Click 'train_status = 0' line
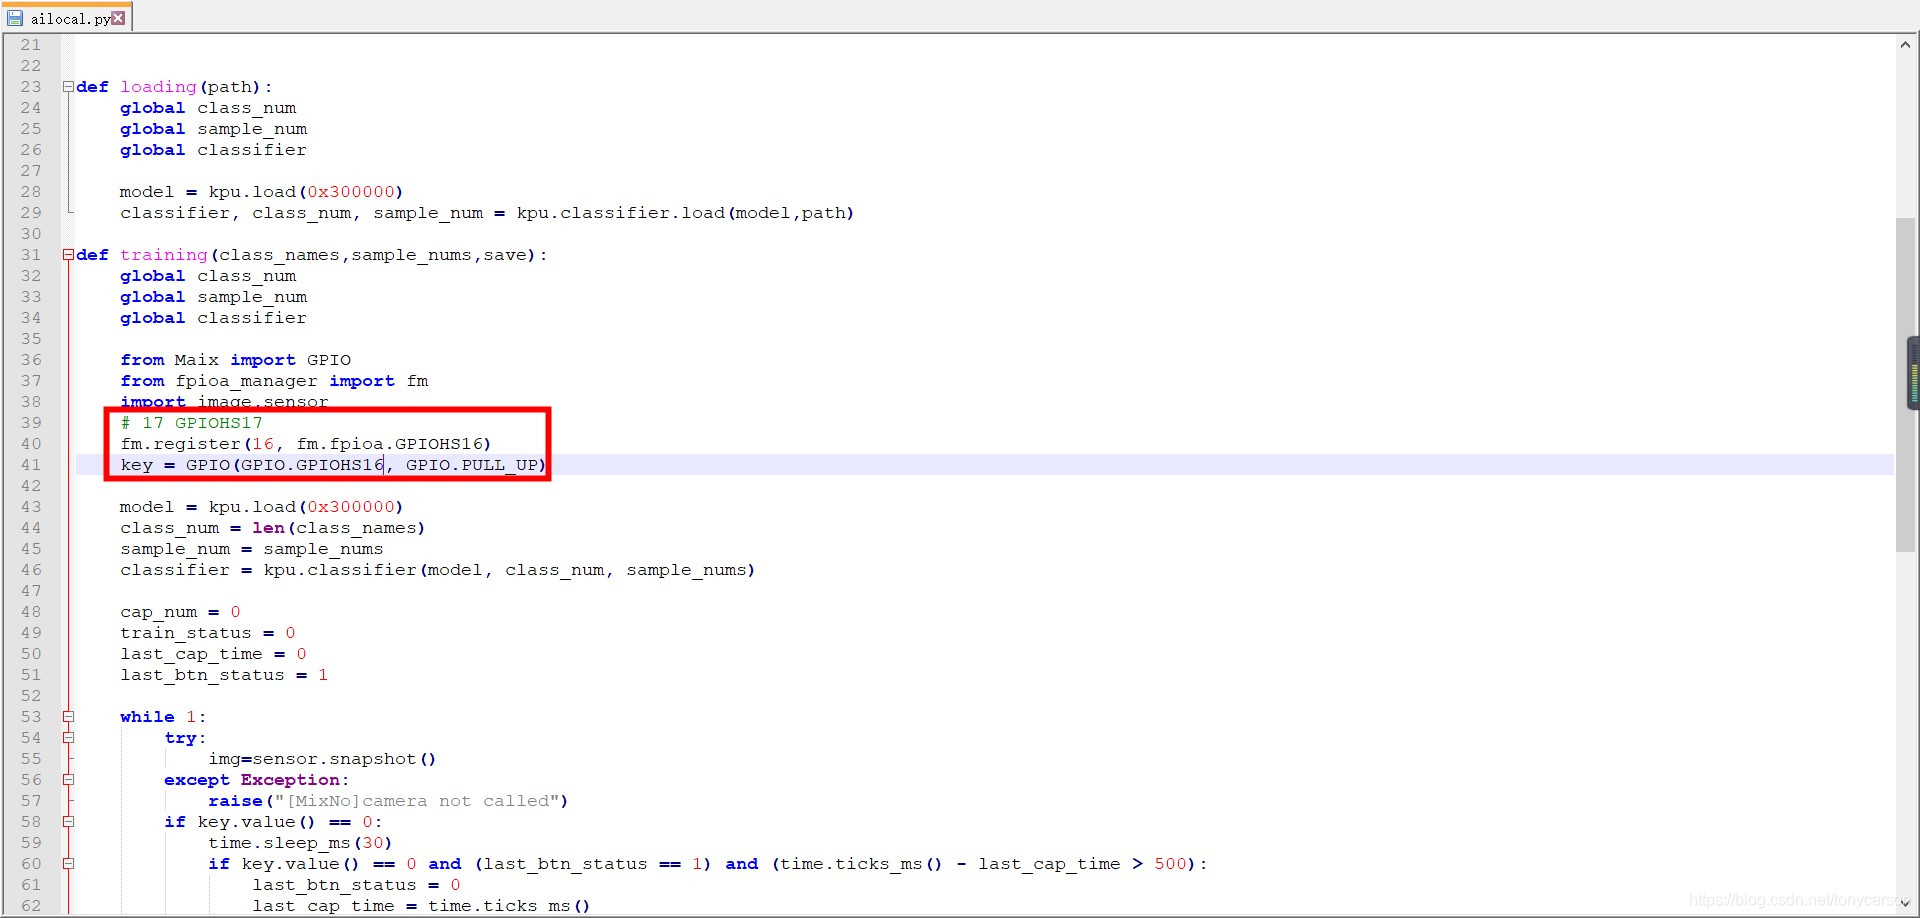 pyautogui.click(x=208, y=633)
